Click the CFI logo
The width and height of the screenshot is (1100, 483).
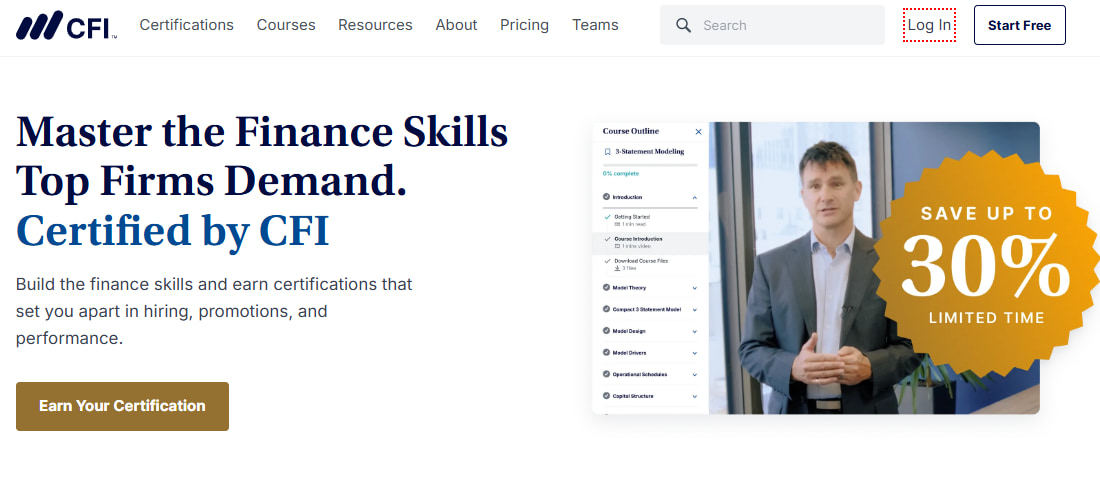(66, 26)
